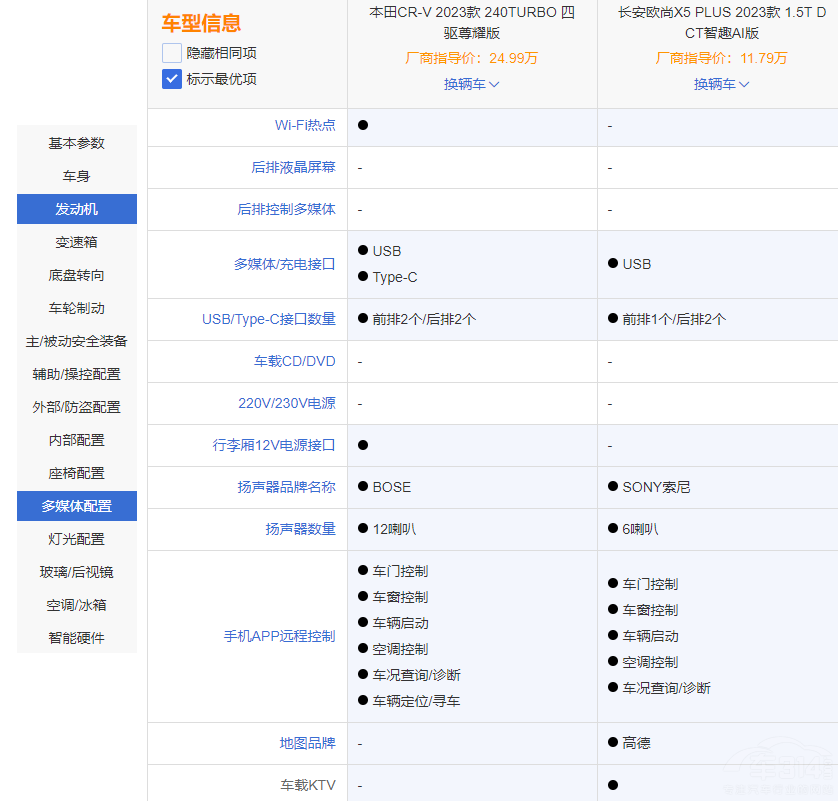Open 换辆车 dropdown for 本田CR-V
The image size is (838, 801).
coord(471,84)
